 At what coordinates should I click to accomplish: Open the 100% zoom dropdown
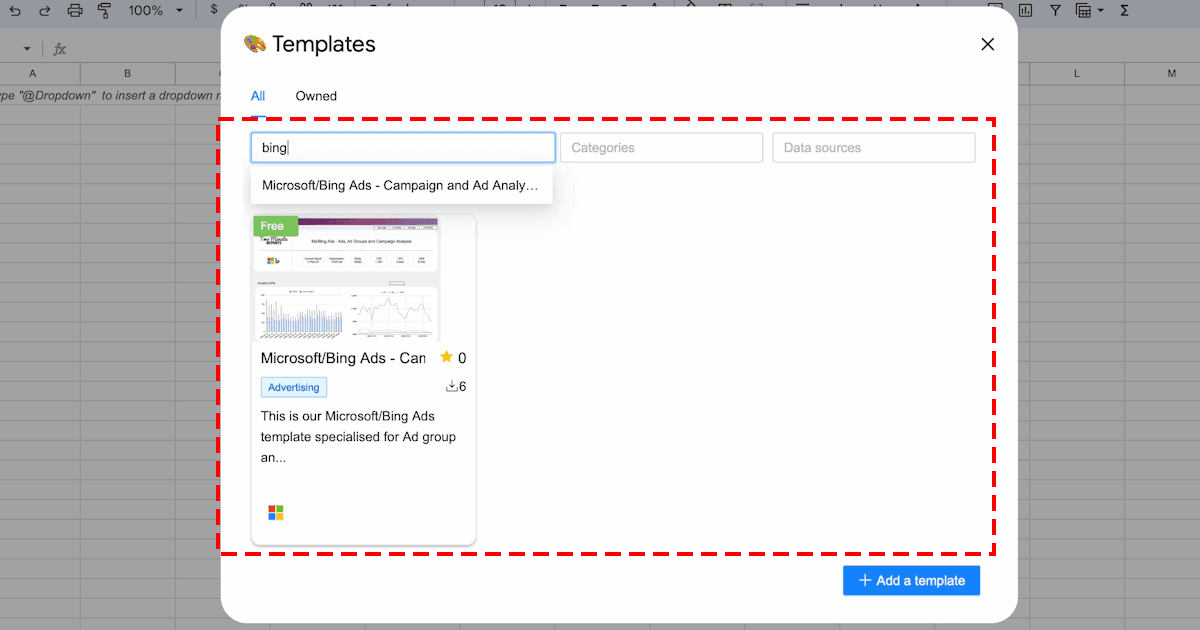tap(155, 10)
